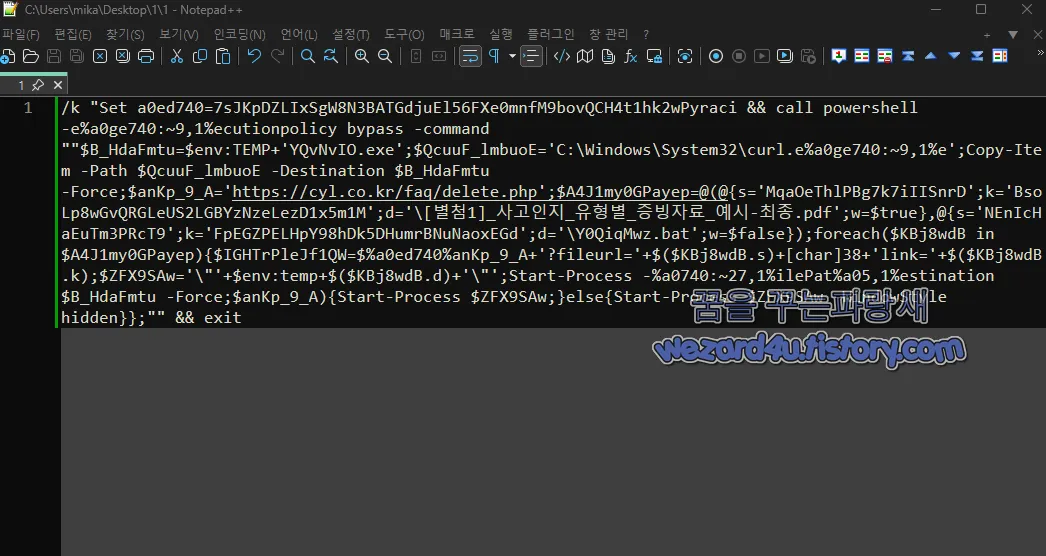The image size is (1046, 556).
Task: Close the tab named 1
Action: (x=58, y=85)
